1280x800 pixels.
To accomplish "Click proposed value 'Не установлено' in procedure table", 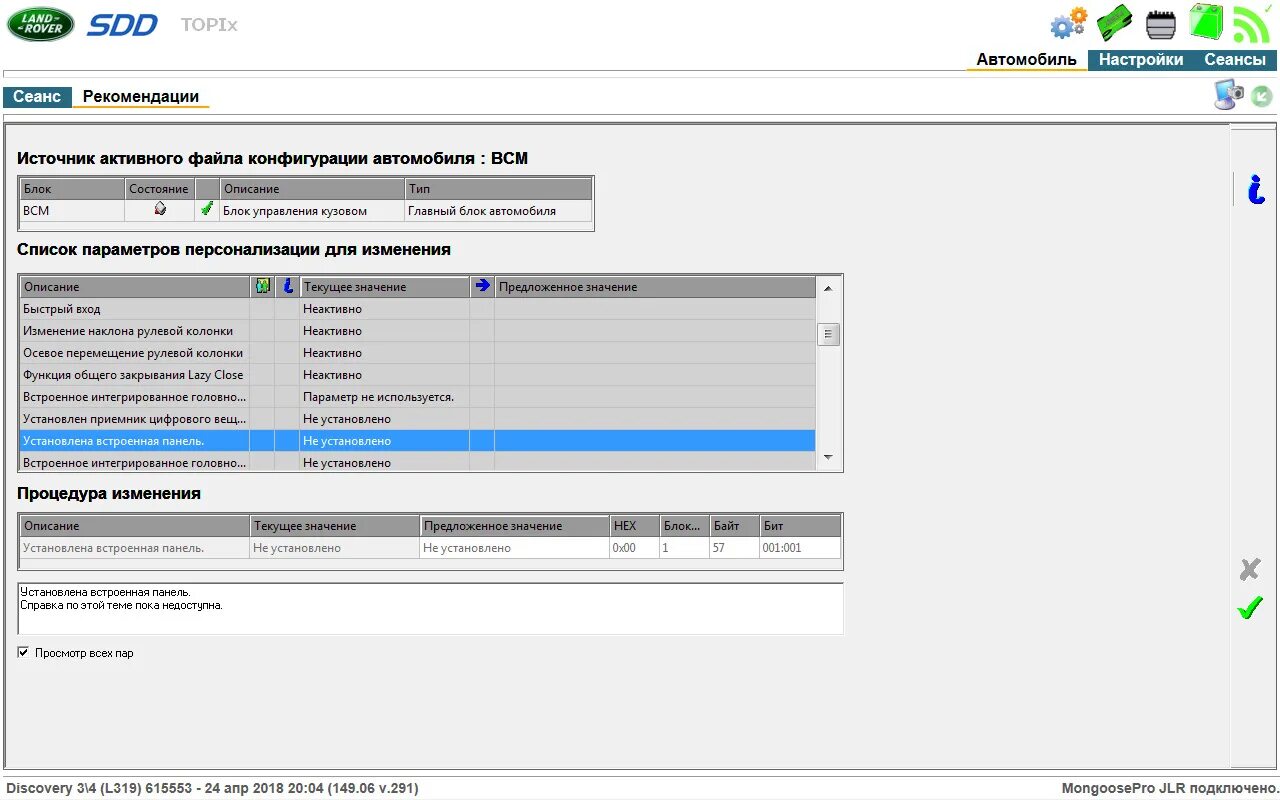I will pos(515,548).
